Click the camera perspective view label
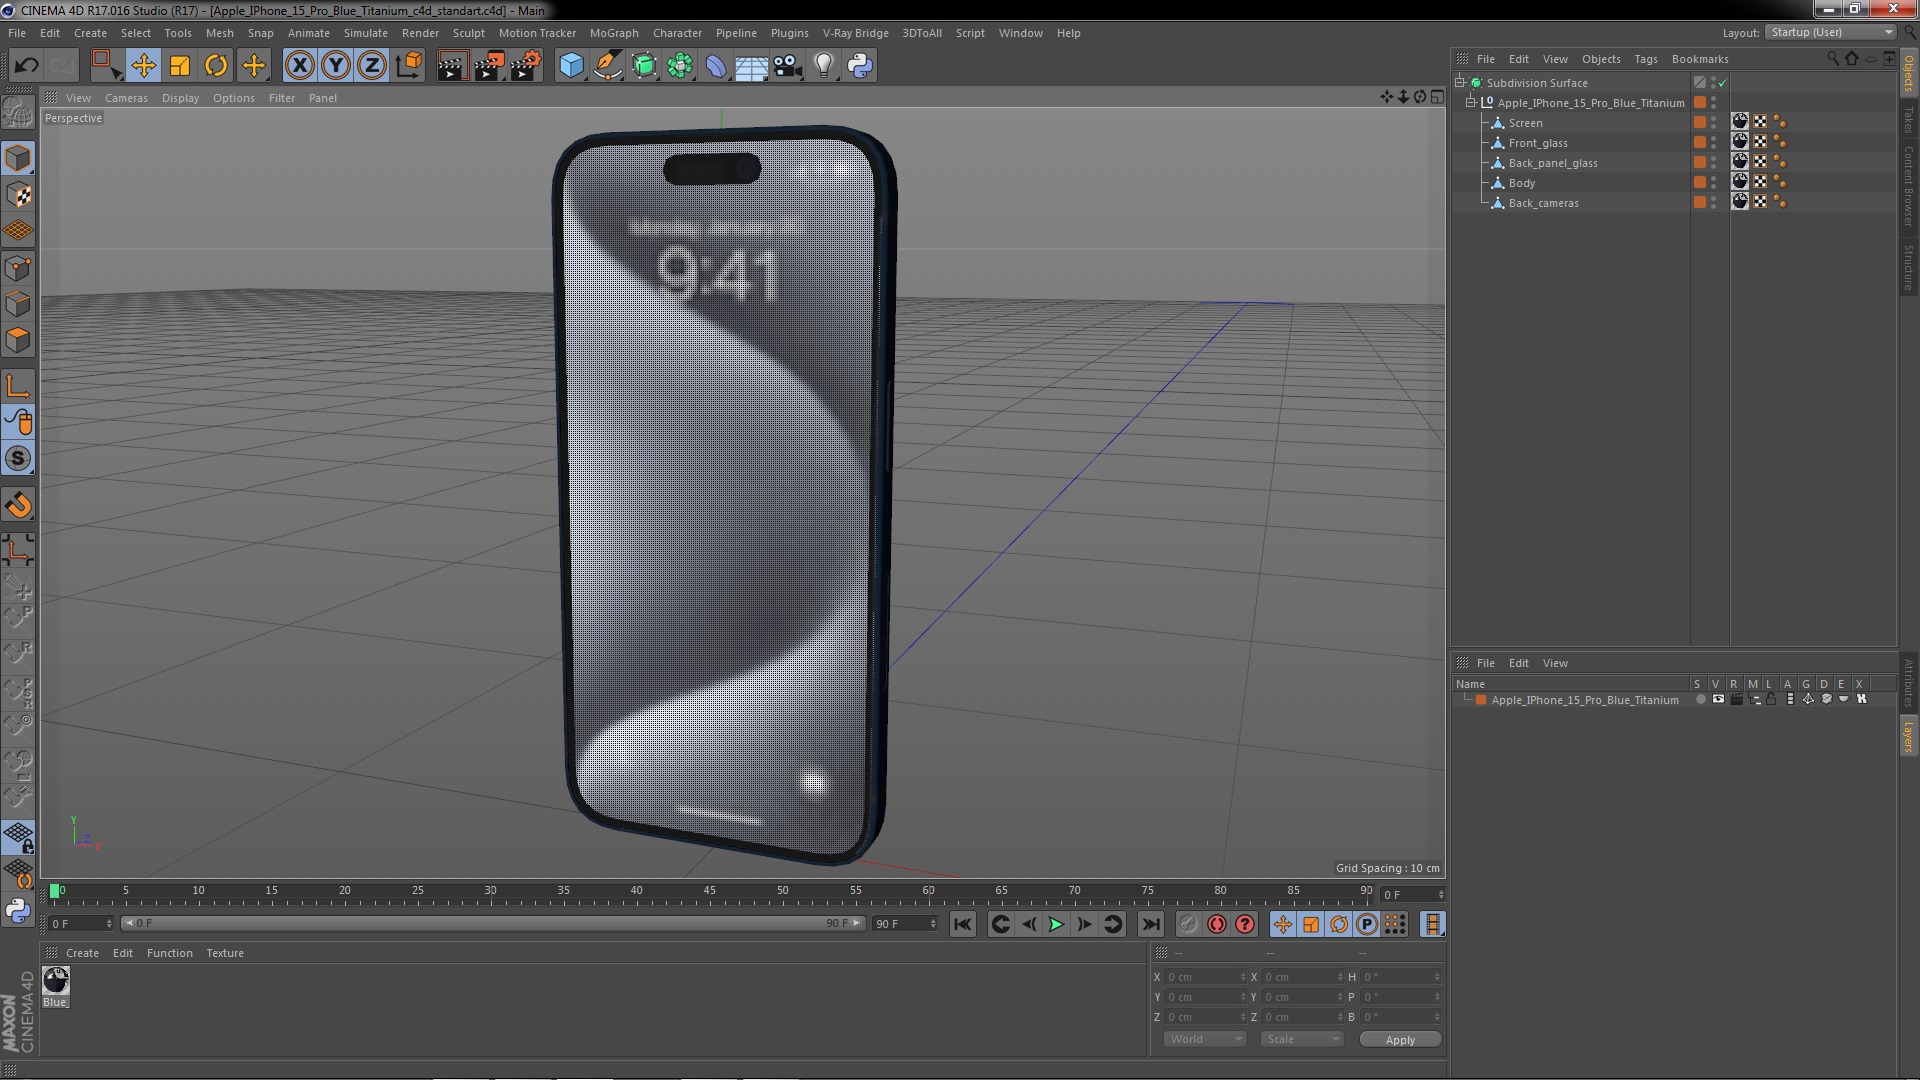 [73, 117]
